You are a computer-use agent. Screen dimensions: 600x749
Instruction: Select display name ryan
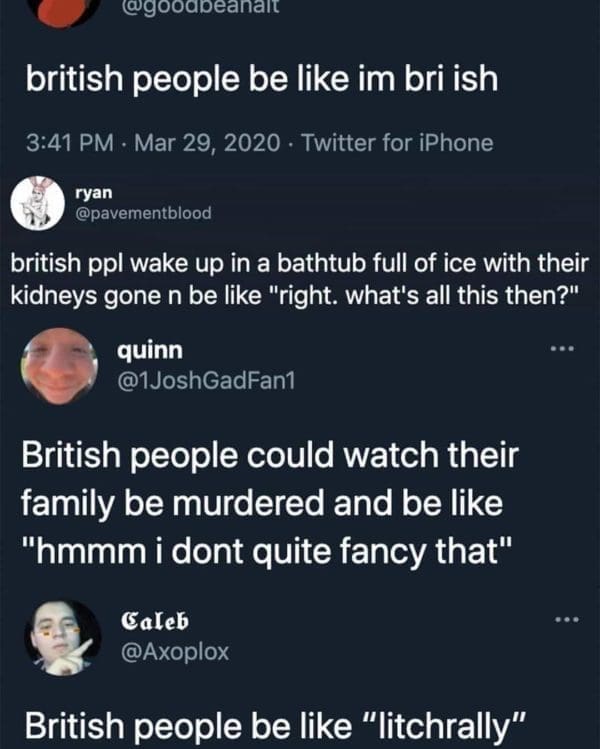tap(94, 193)
